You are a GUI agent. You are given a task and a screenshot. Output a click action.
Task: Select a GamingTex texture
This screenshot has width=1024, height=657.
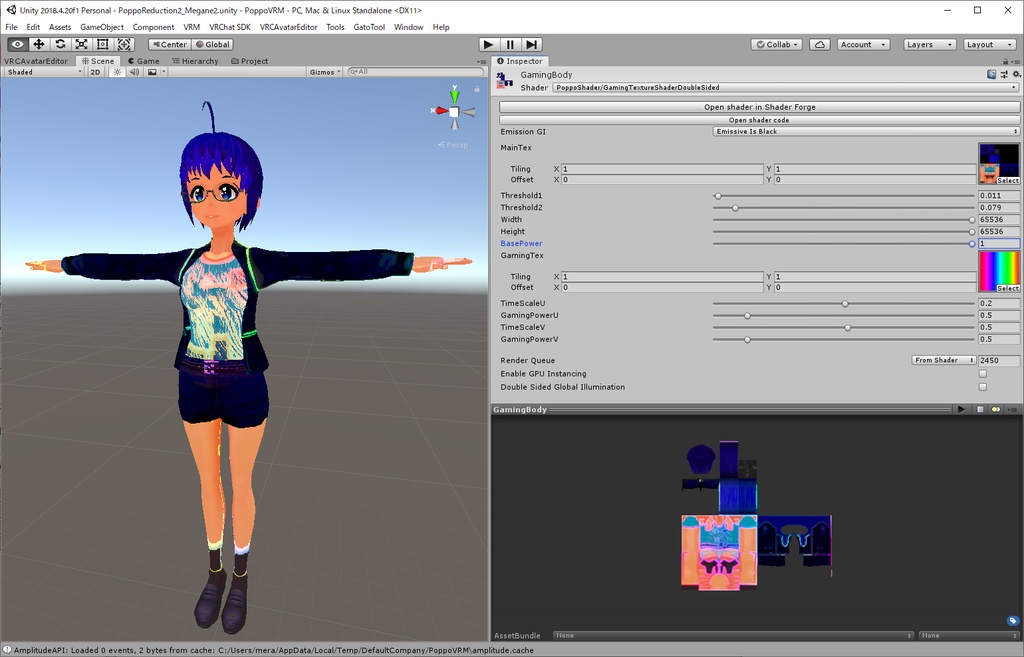[x=1008, y=288]
